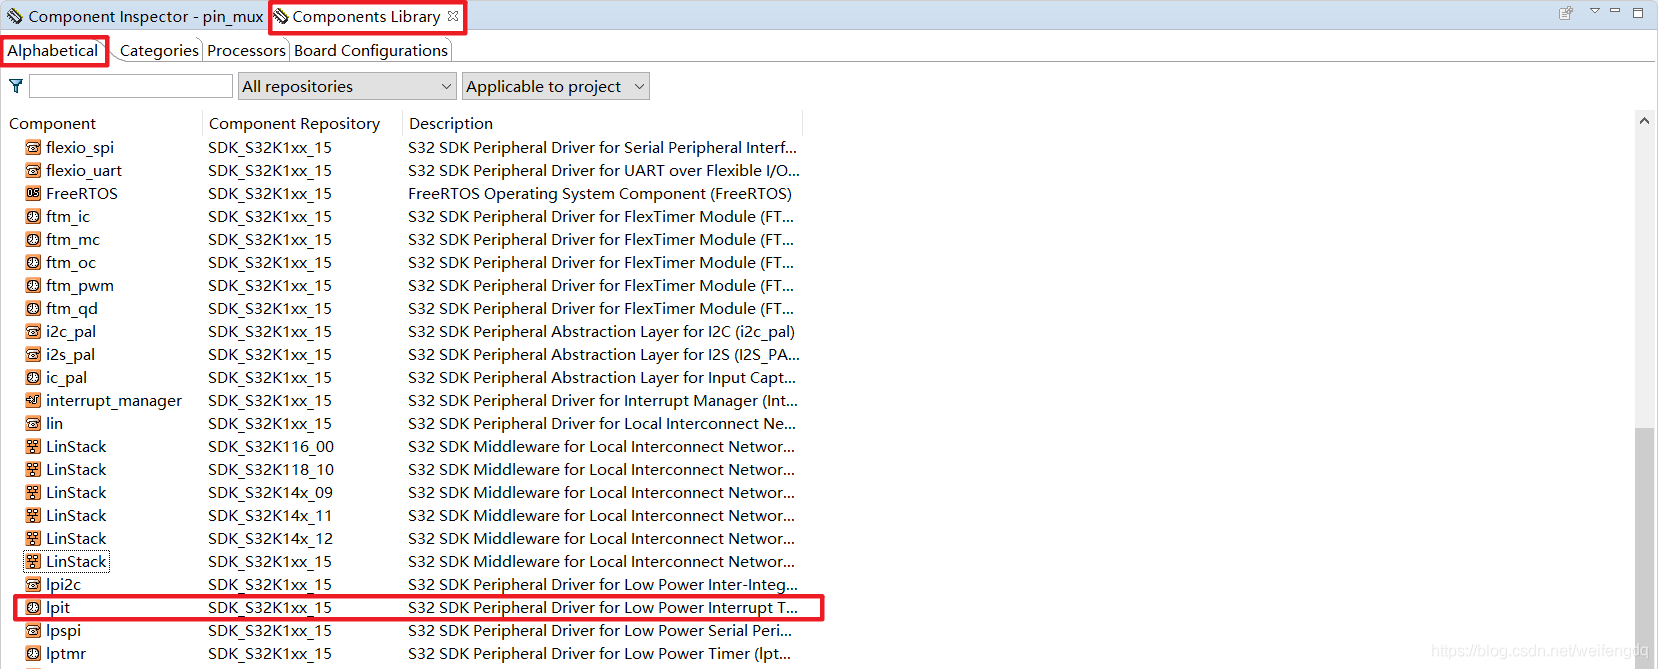Image resolution: width=1658 pixels, height=669 pixels.
Task: Click LinStack icon for SDK_S32K118_10
Action: click(x=33, y=470)
